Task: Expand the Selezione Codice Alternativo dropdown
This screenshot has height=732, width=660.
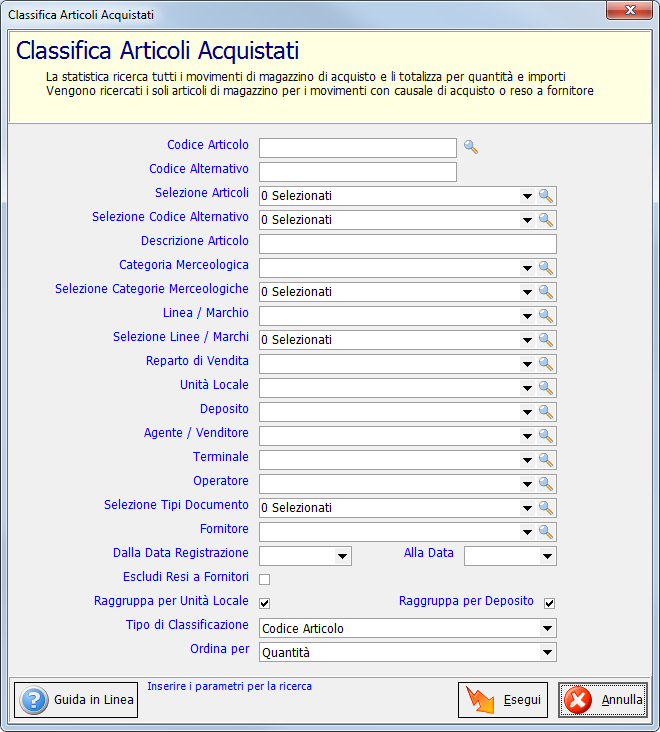Action: click(x=527, y=220)
